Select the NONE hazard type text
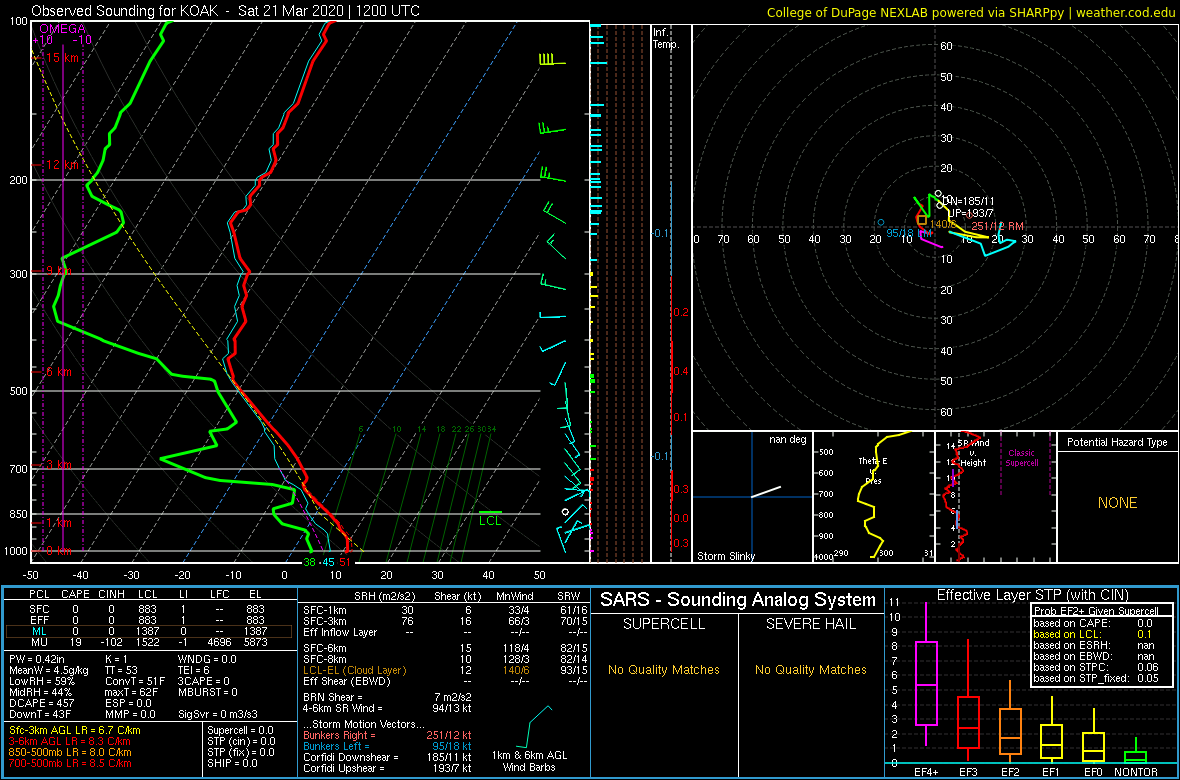Viewport: 1180px width, 780px height. (1117, 503)
